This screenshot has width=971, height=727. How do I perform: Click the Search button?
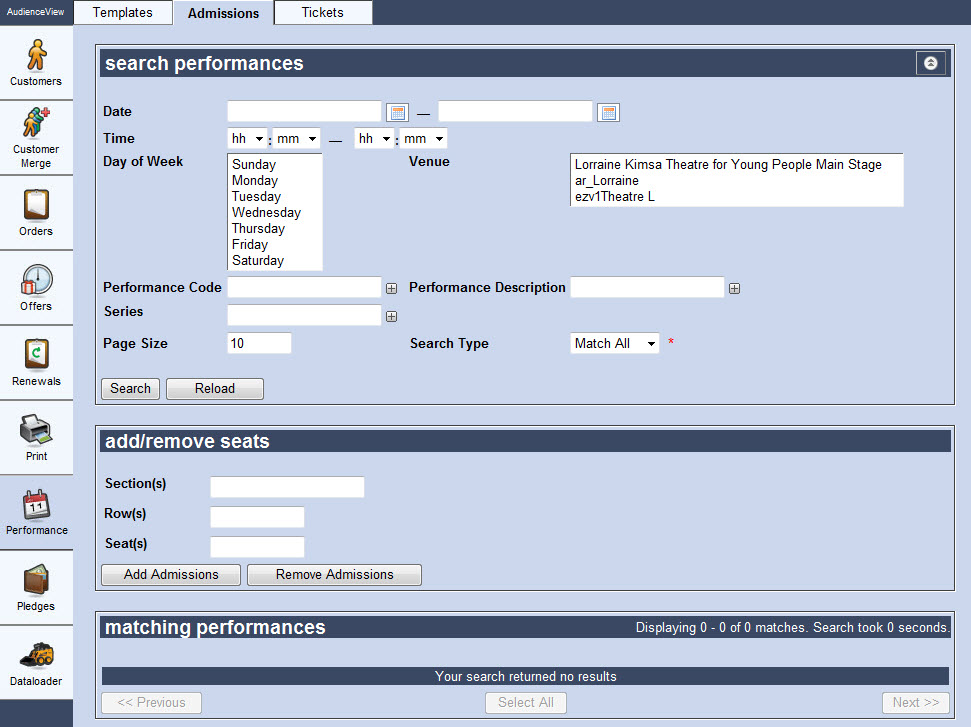click(131, 389)
